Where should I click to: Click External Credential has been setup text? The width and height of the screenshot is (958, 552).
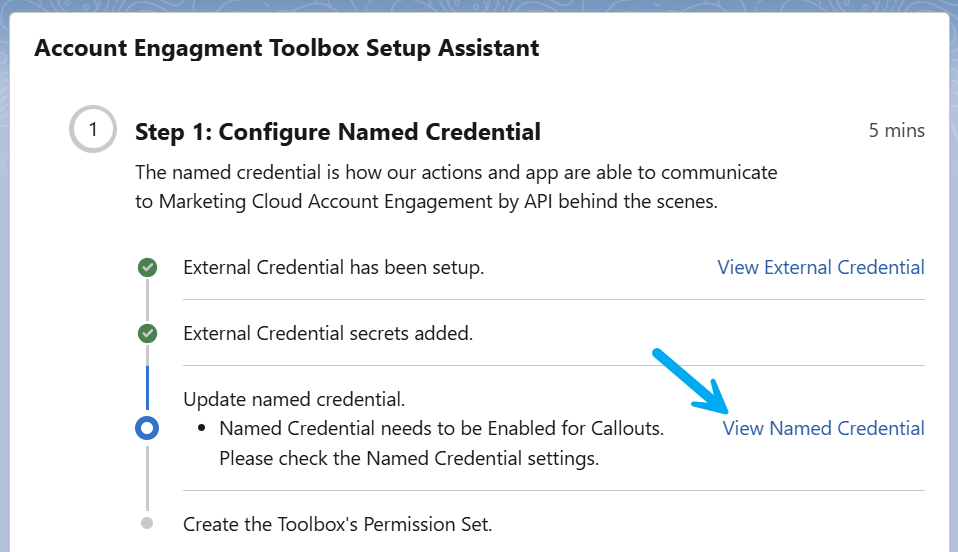point(334,267)
